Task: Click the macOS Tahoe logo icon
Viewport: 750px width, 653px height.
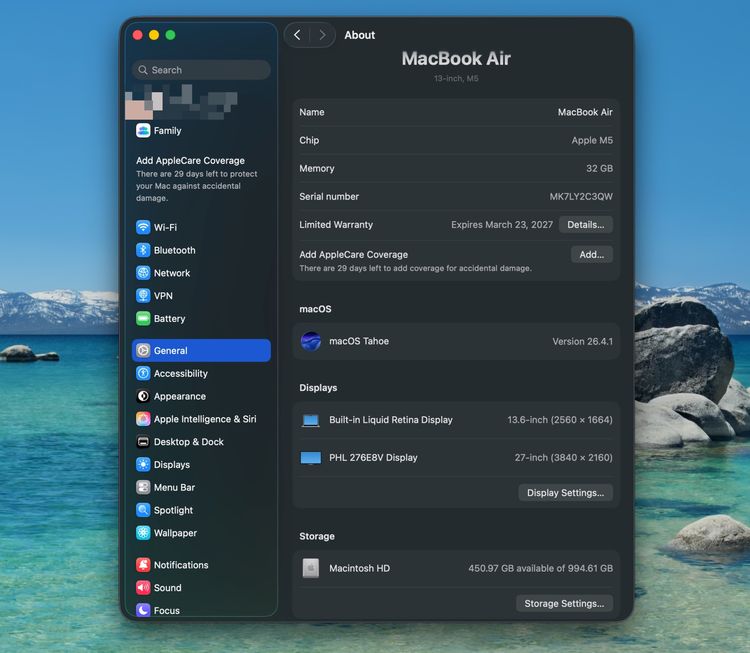Action: (310, 342)
